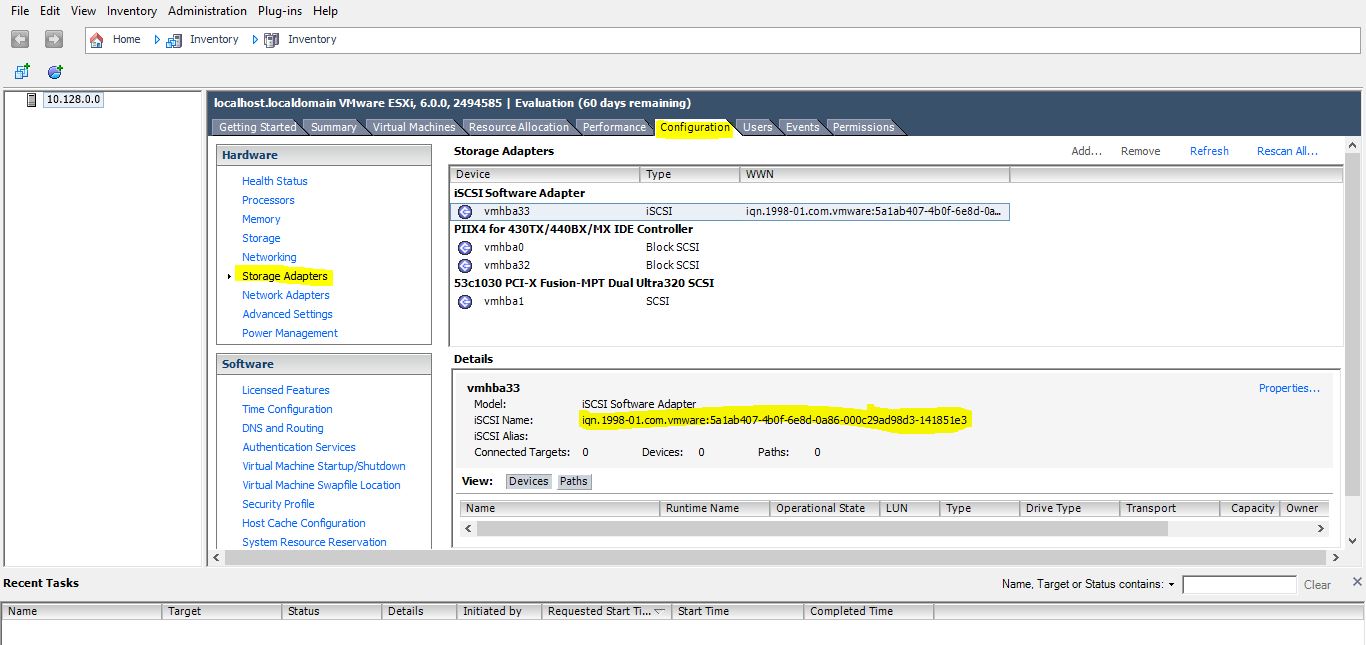Click the Rescan All link
The height and width of the screenshot is (645, 1366).
(1287, 151)
